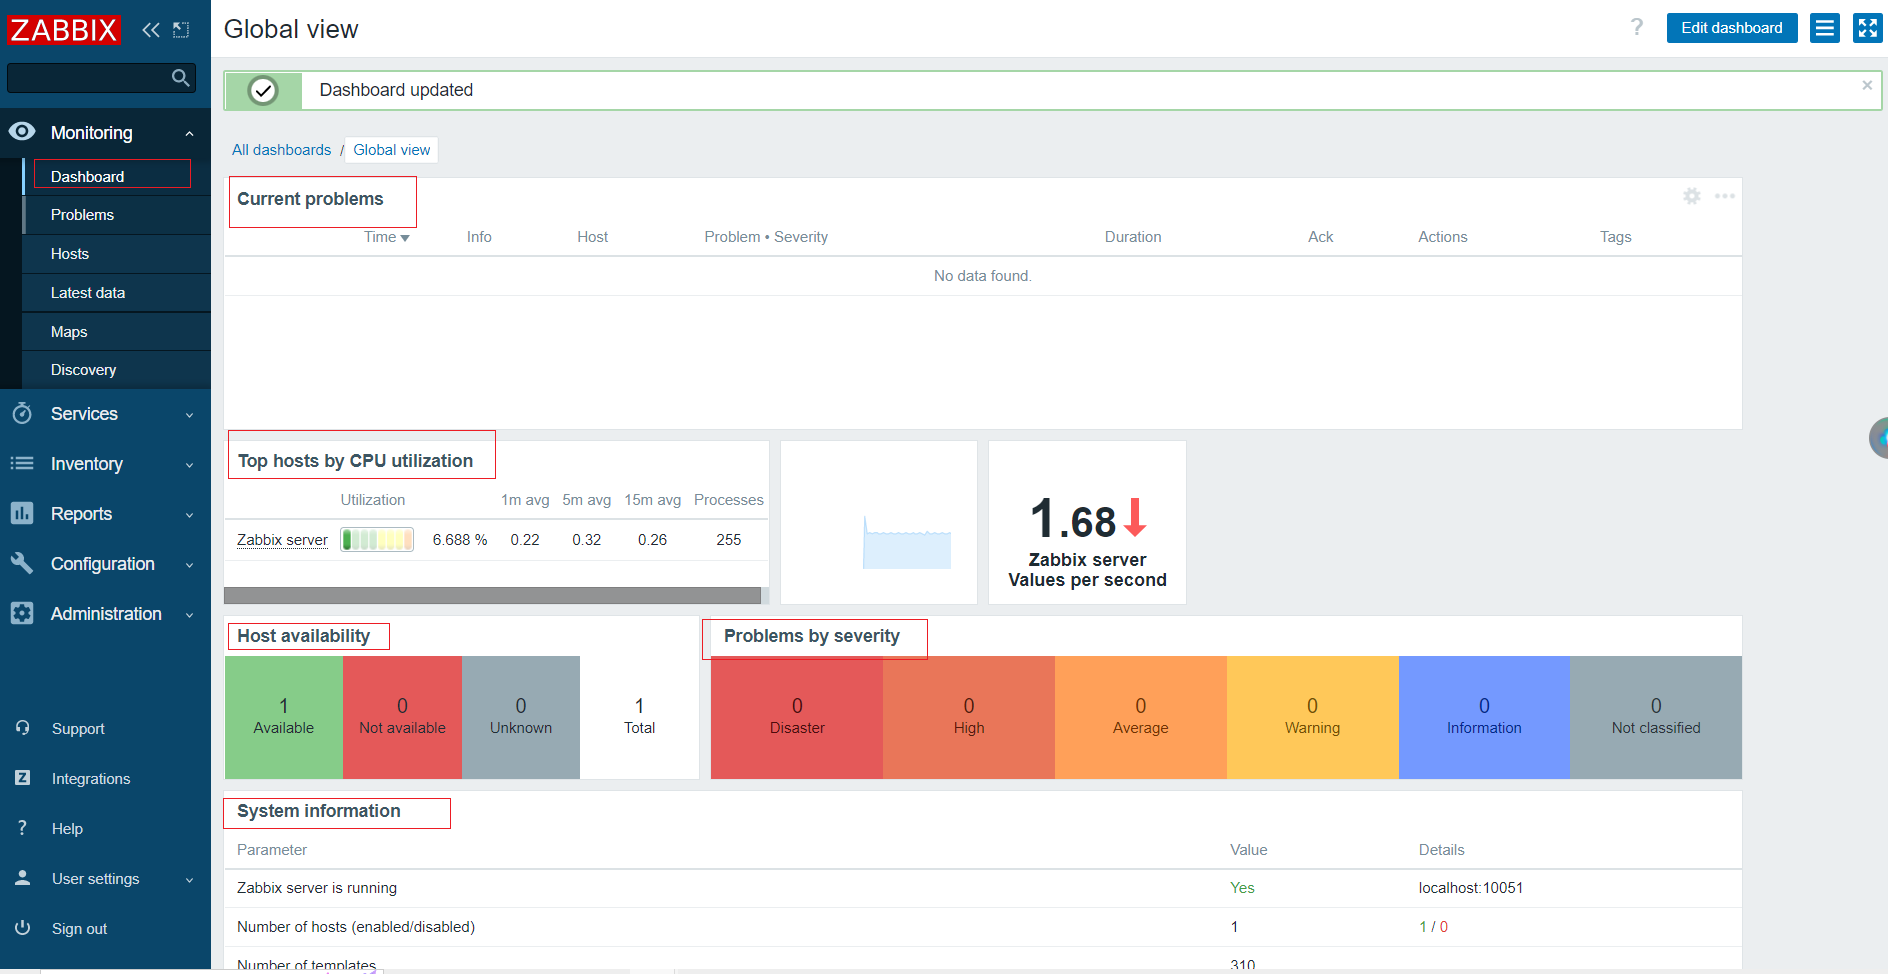Sort problems by the Time column
This screenshot has width=1888, height=974.
point(386,237)
